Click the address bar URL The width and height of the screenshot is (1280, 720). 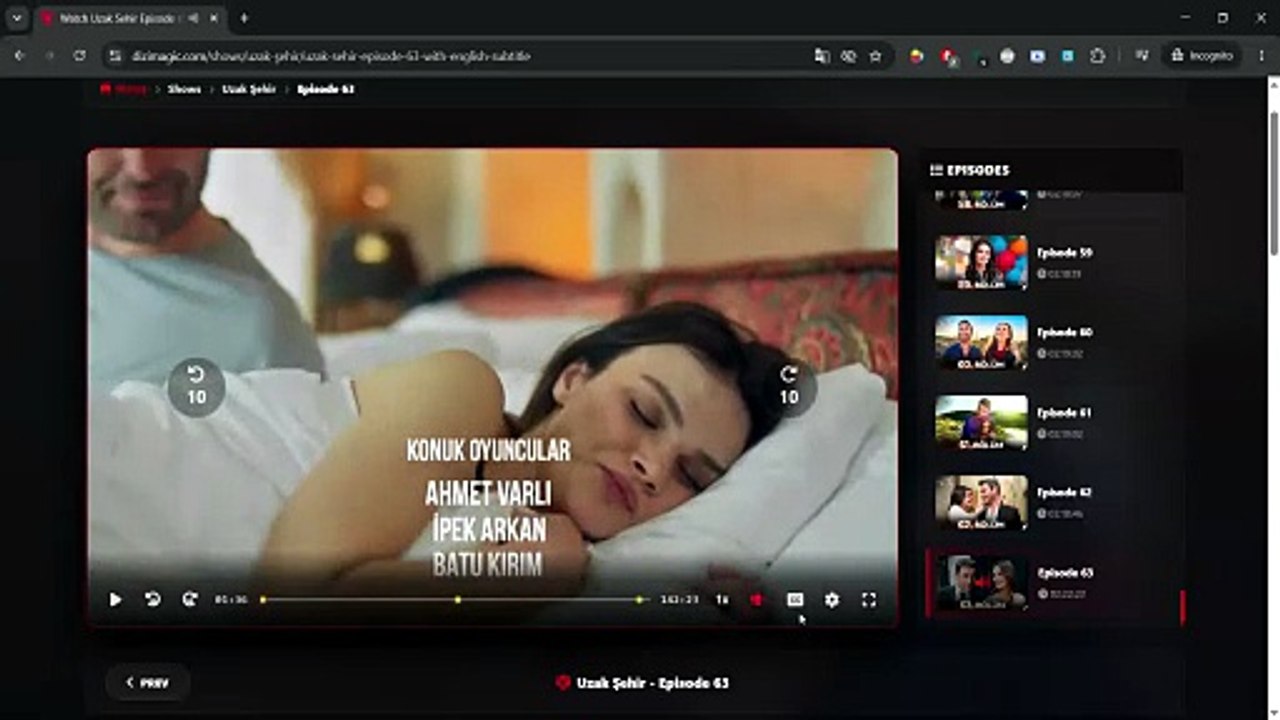[331, 56]
